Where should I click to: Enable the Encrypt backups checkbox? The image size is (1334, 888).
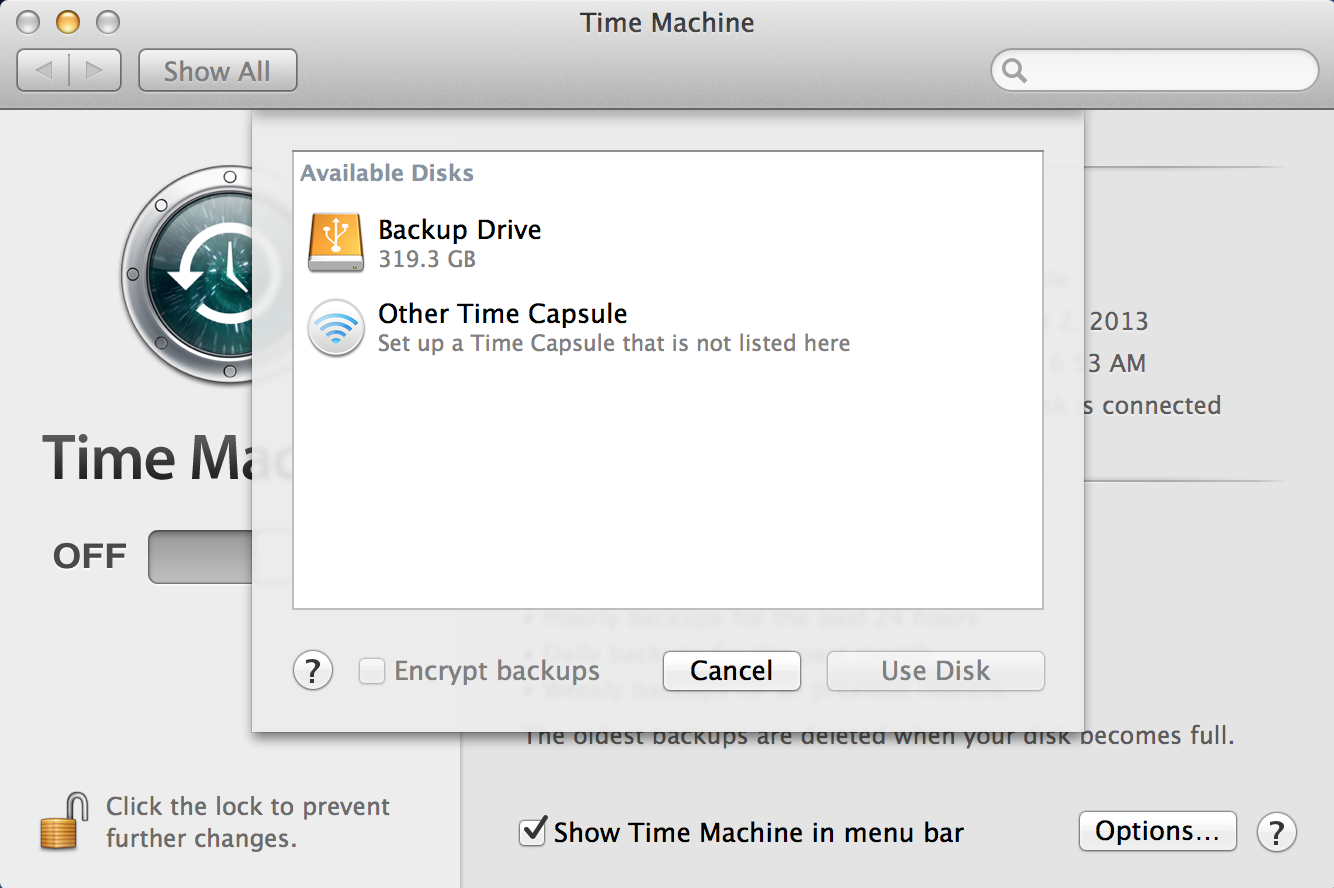tap(372, 671)
